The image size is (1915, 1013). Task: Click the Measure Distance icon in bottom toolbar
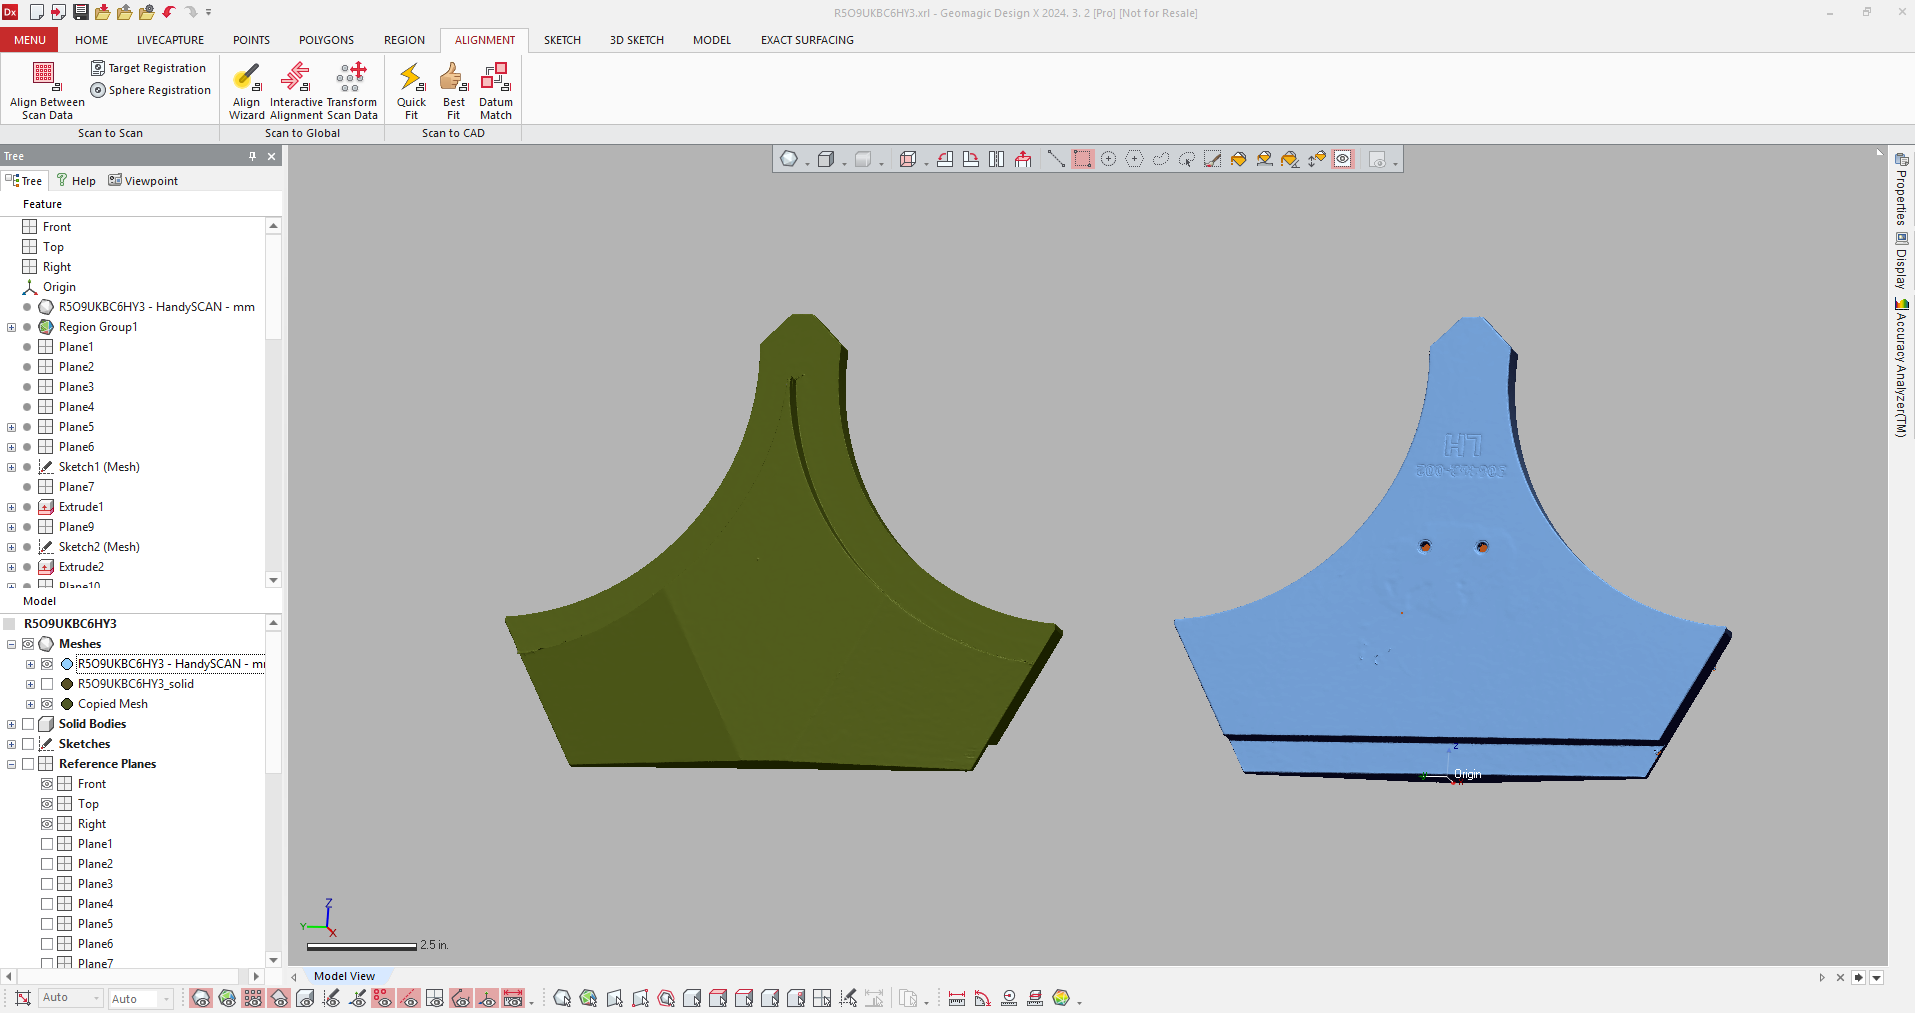[957, 998]
